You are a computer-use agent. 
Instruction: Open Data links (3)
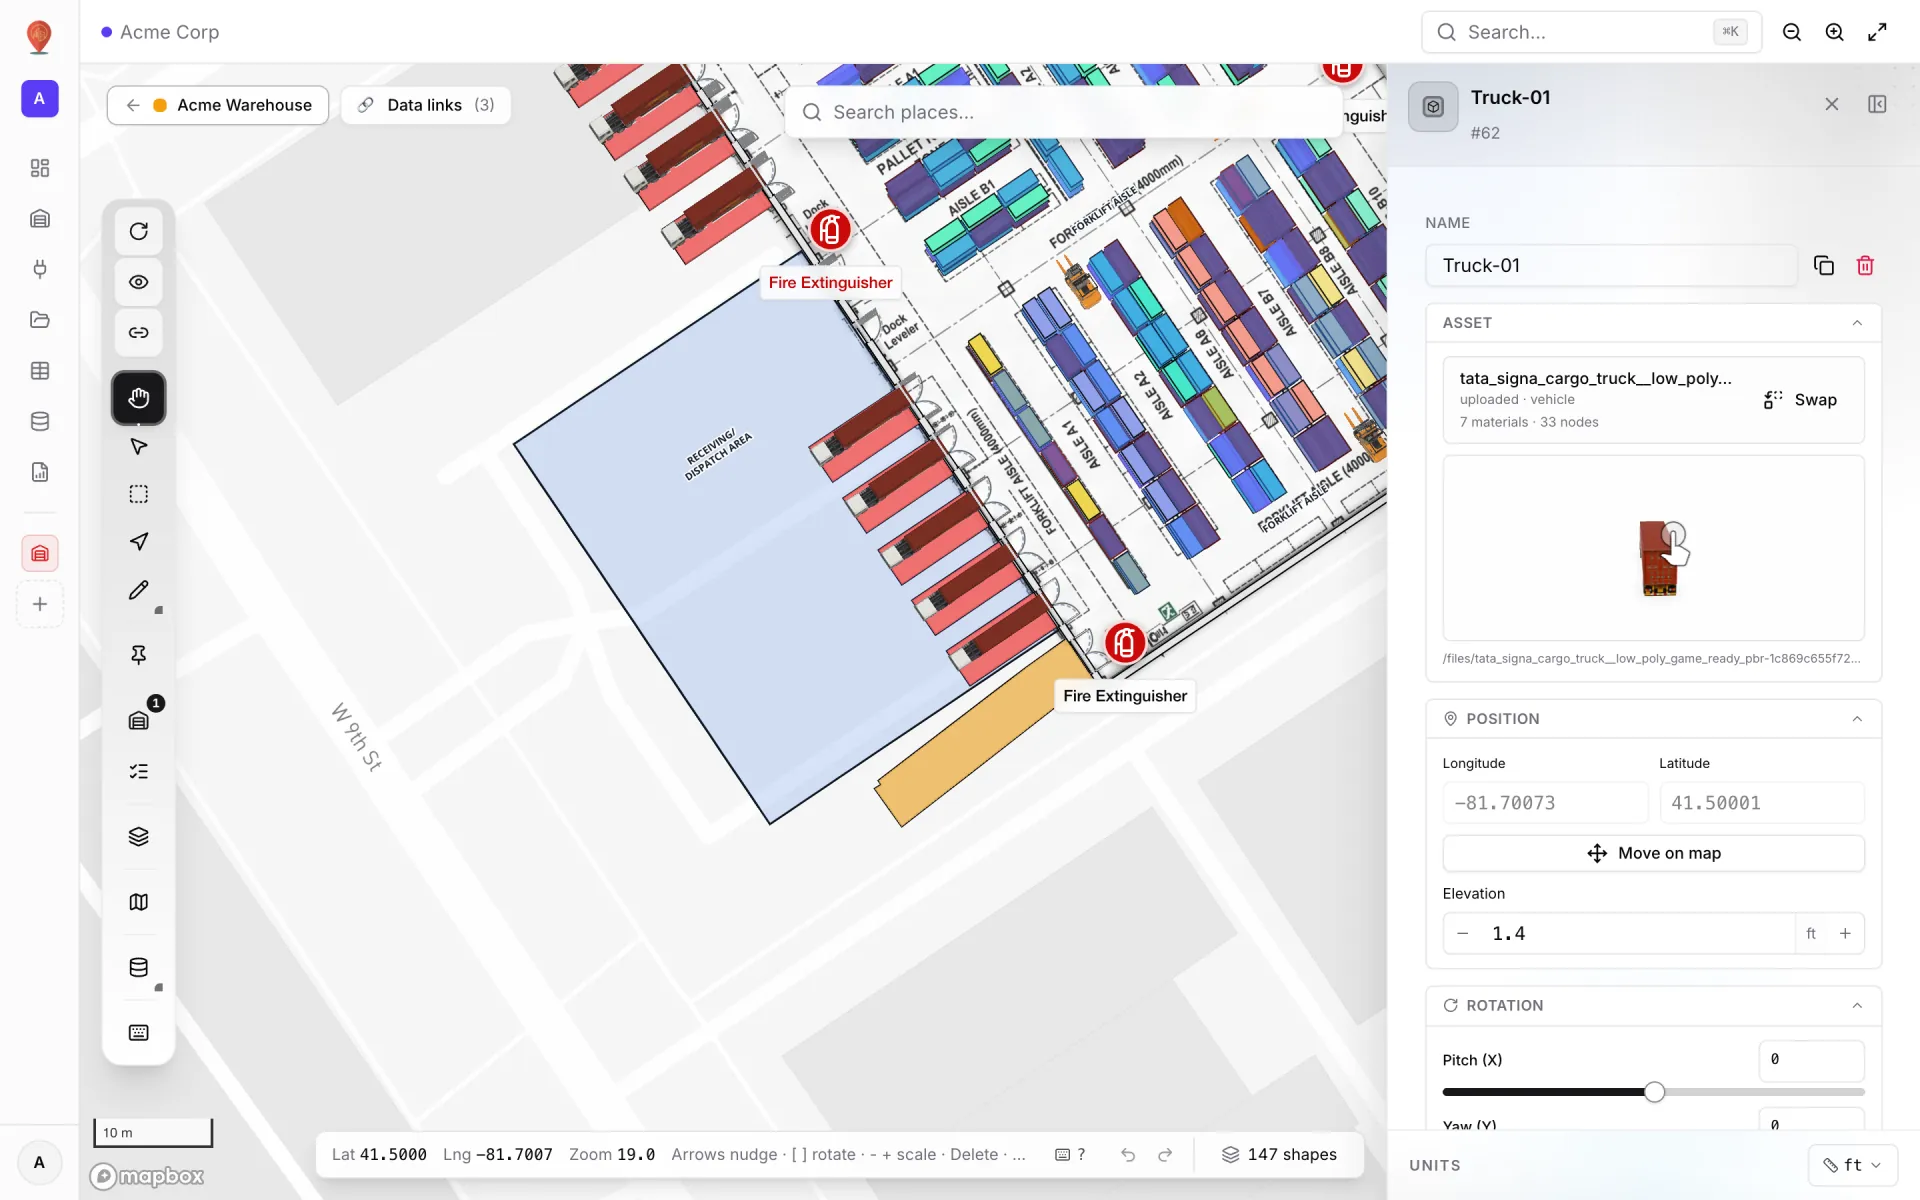tap(426, 105)
